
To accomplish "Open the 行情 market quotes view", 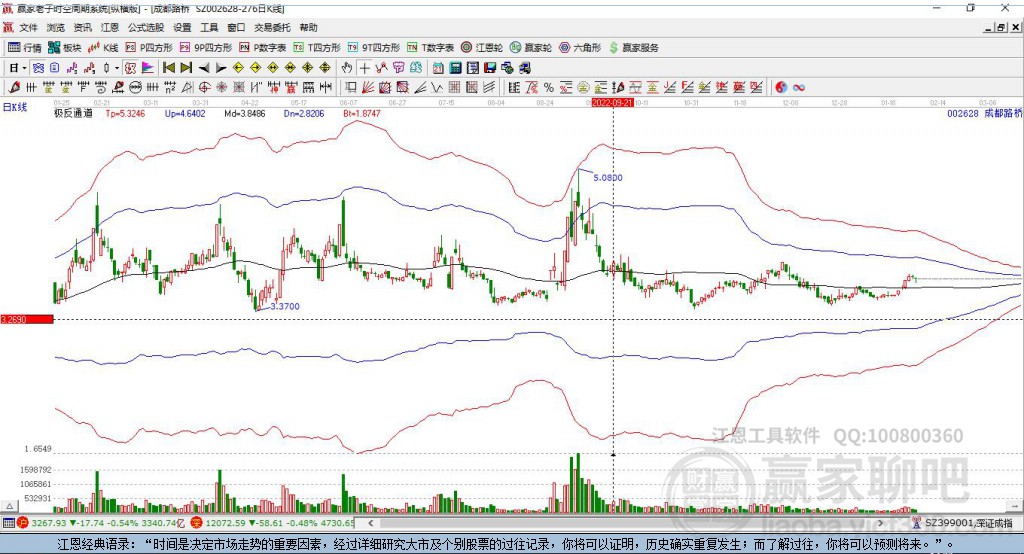I will pyautogui.click(x=25, y=48).
